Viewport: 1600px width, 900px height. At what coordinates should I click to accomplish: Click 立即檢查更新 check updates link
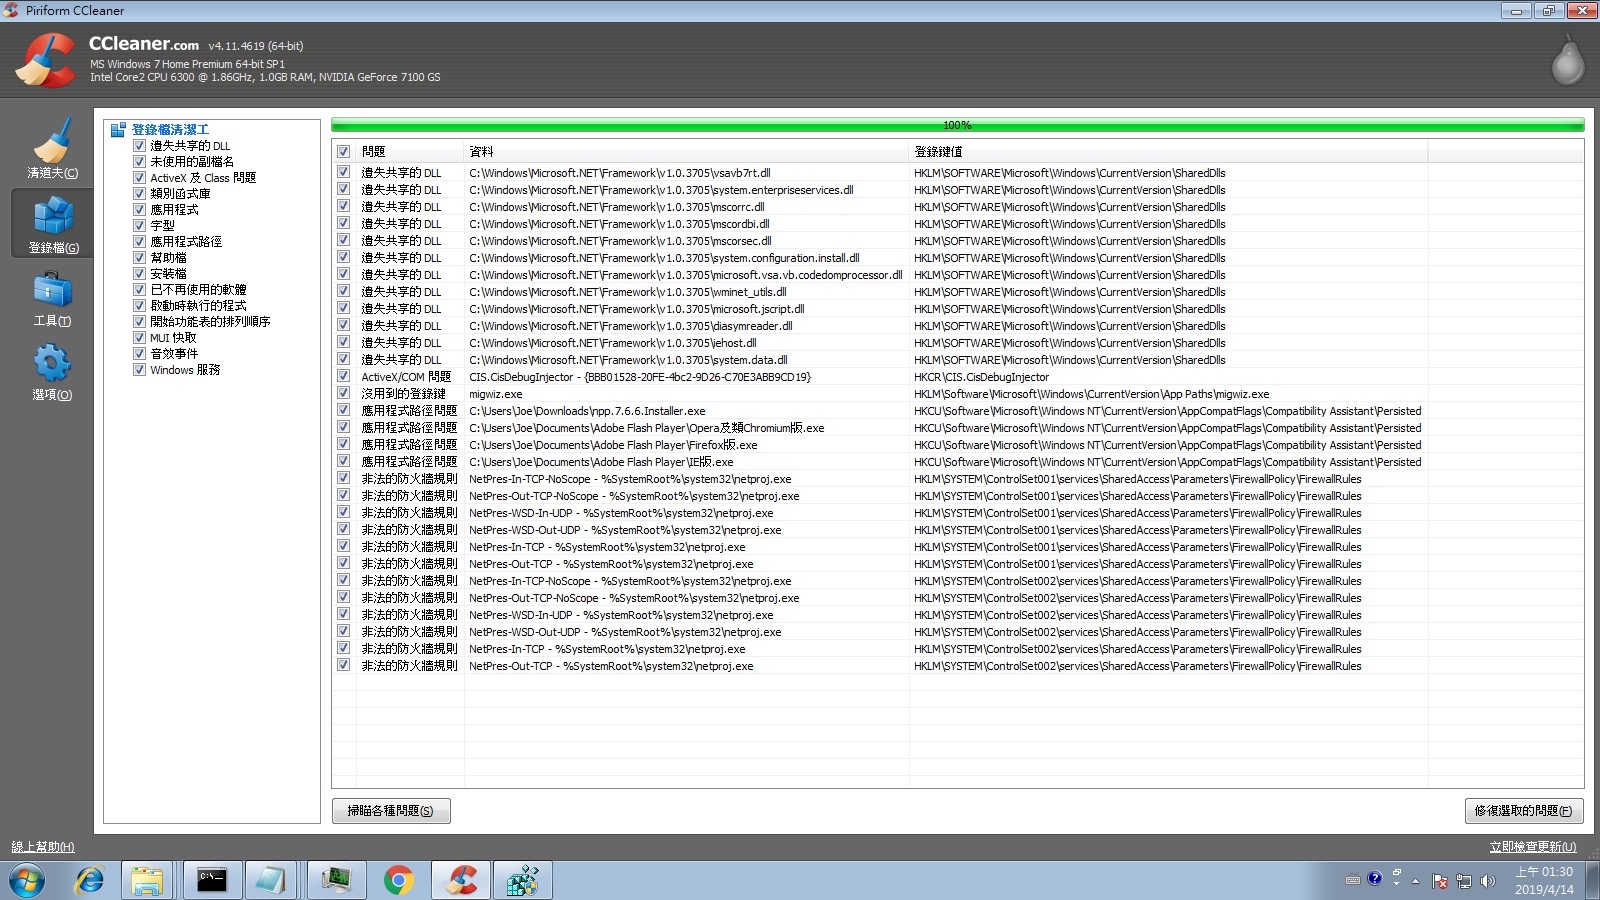pos(1533,847)
